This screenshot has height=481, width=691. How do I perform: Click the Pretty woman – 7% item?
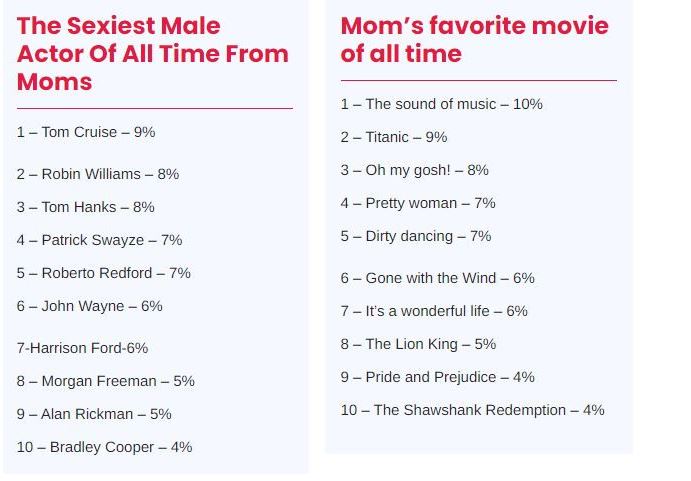tap(418, 203)
